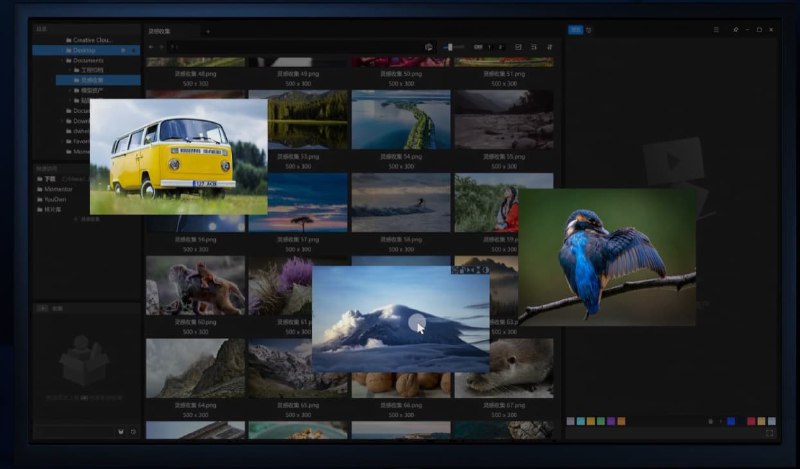
Task: Select option 2 in the toolbar toggle group
Action: [x=500, y=47]
